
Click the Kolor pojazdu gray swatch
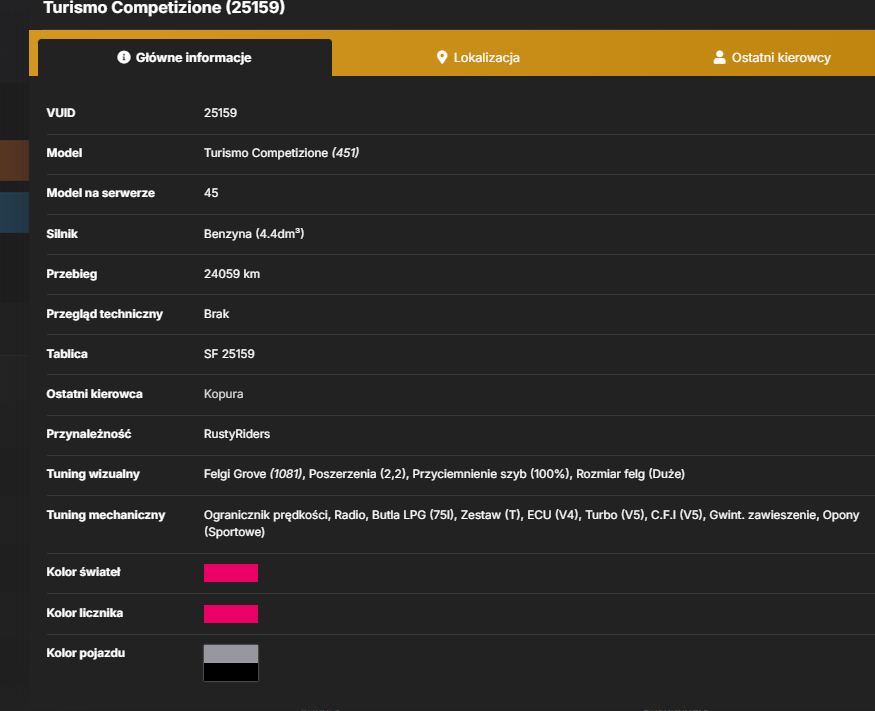pos(231,654)
